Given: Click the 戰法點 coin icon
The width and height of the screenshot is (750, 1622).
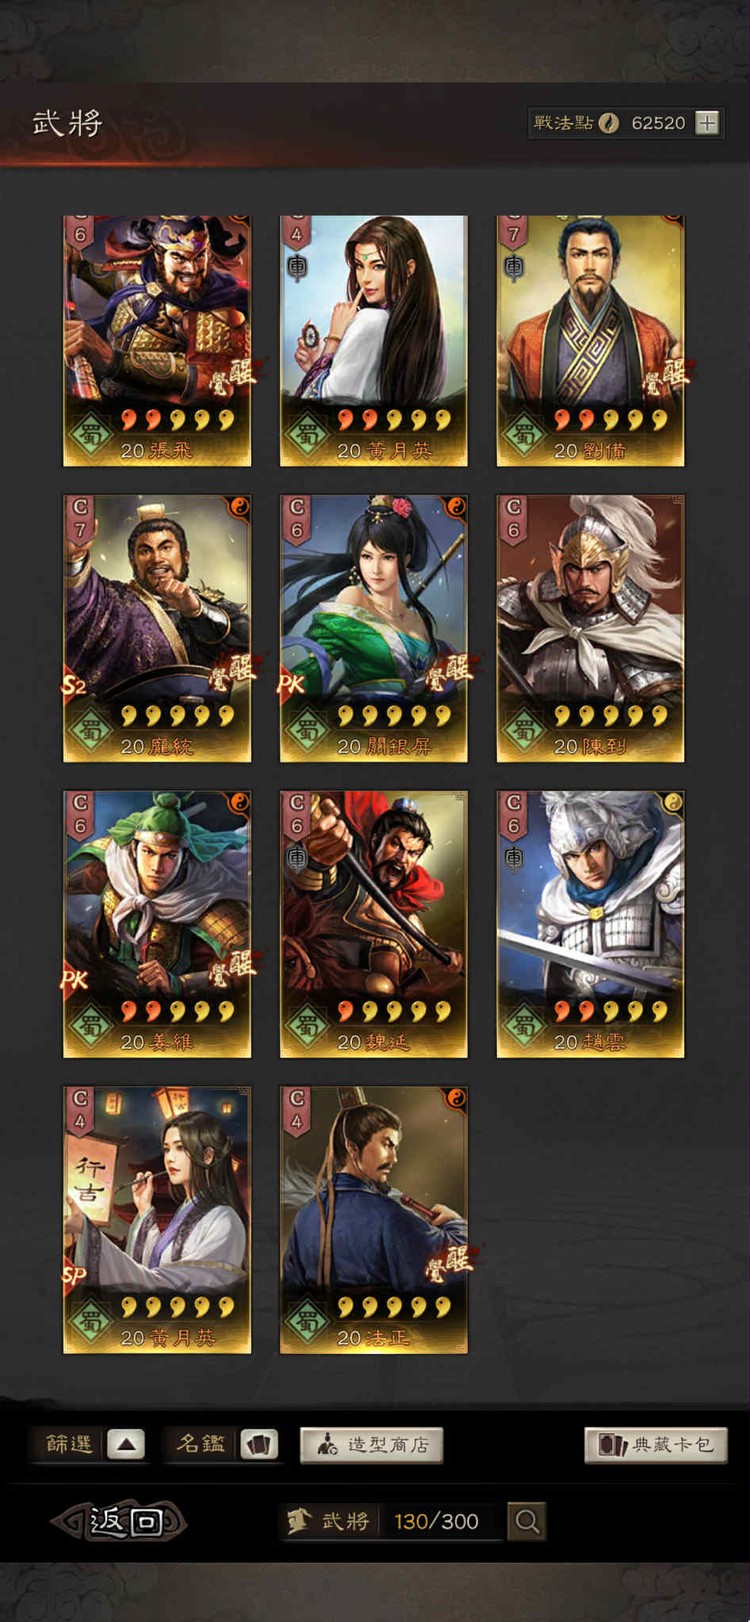Looking at the screenshot, I should tap(608, 123).
